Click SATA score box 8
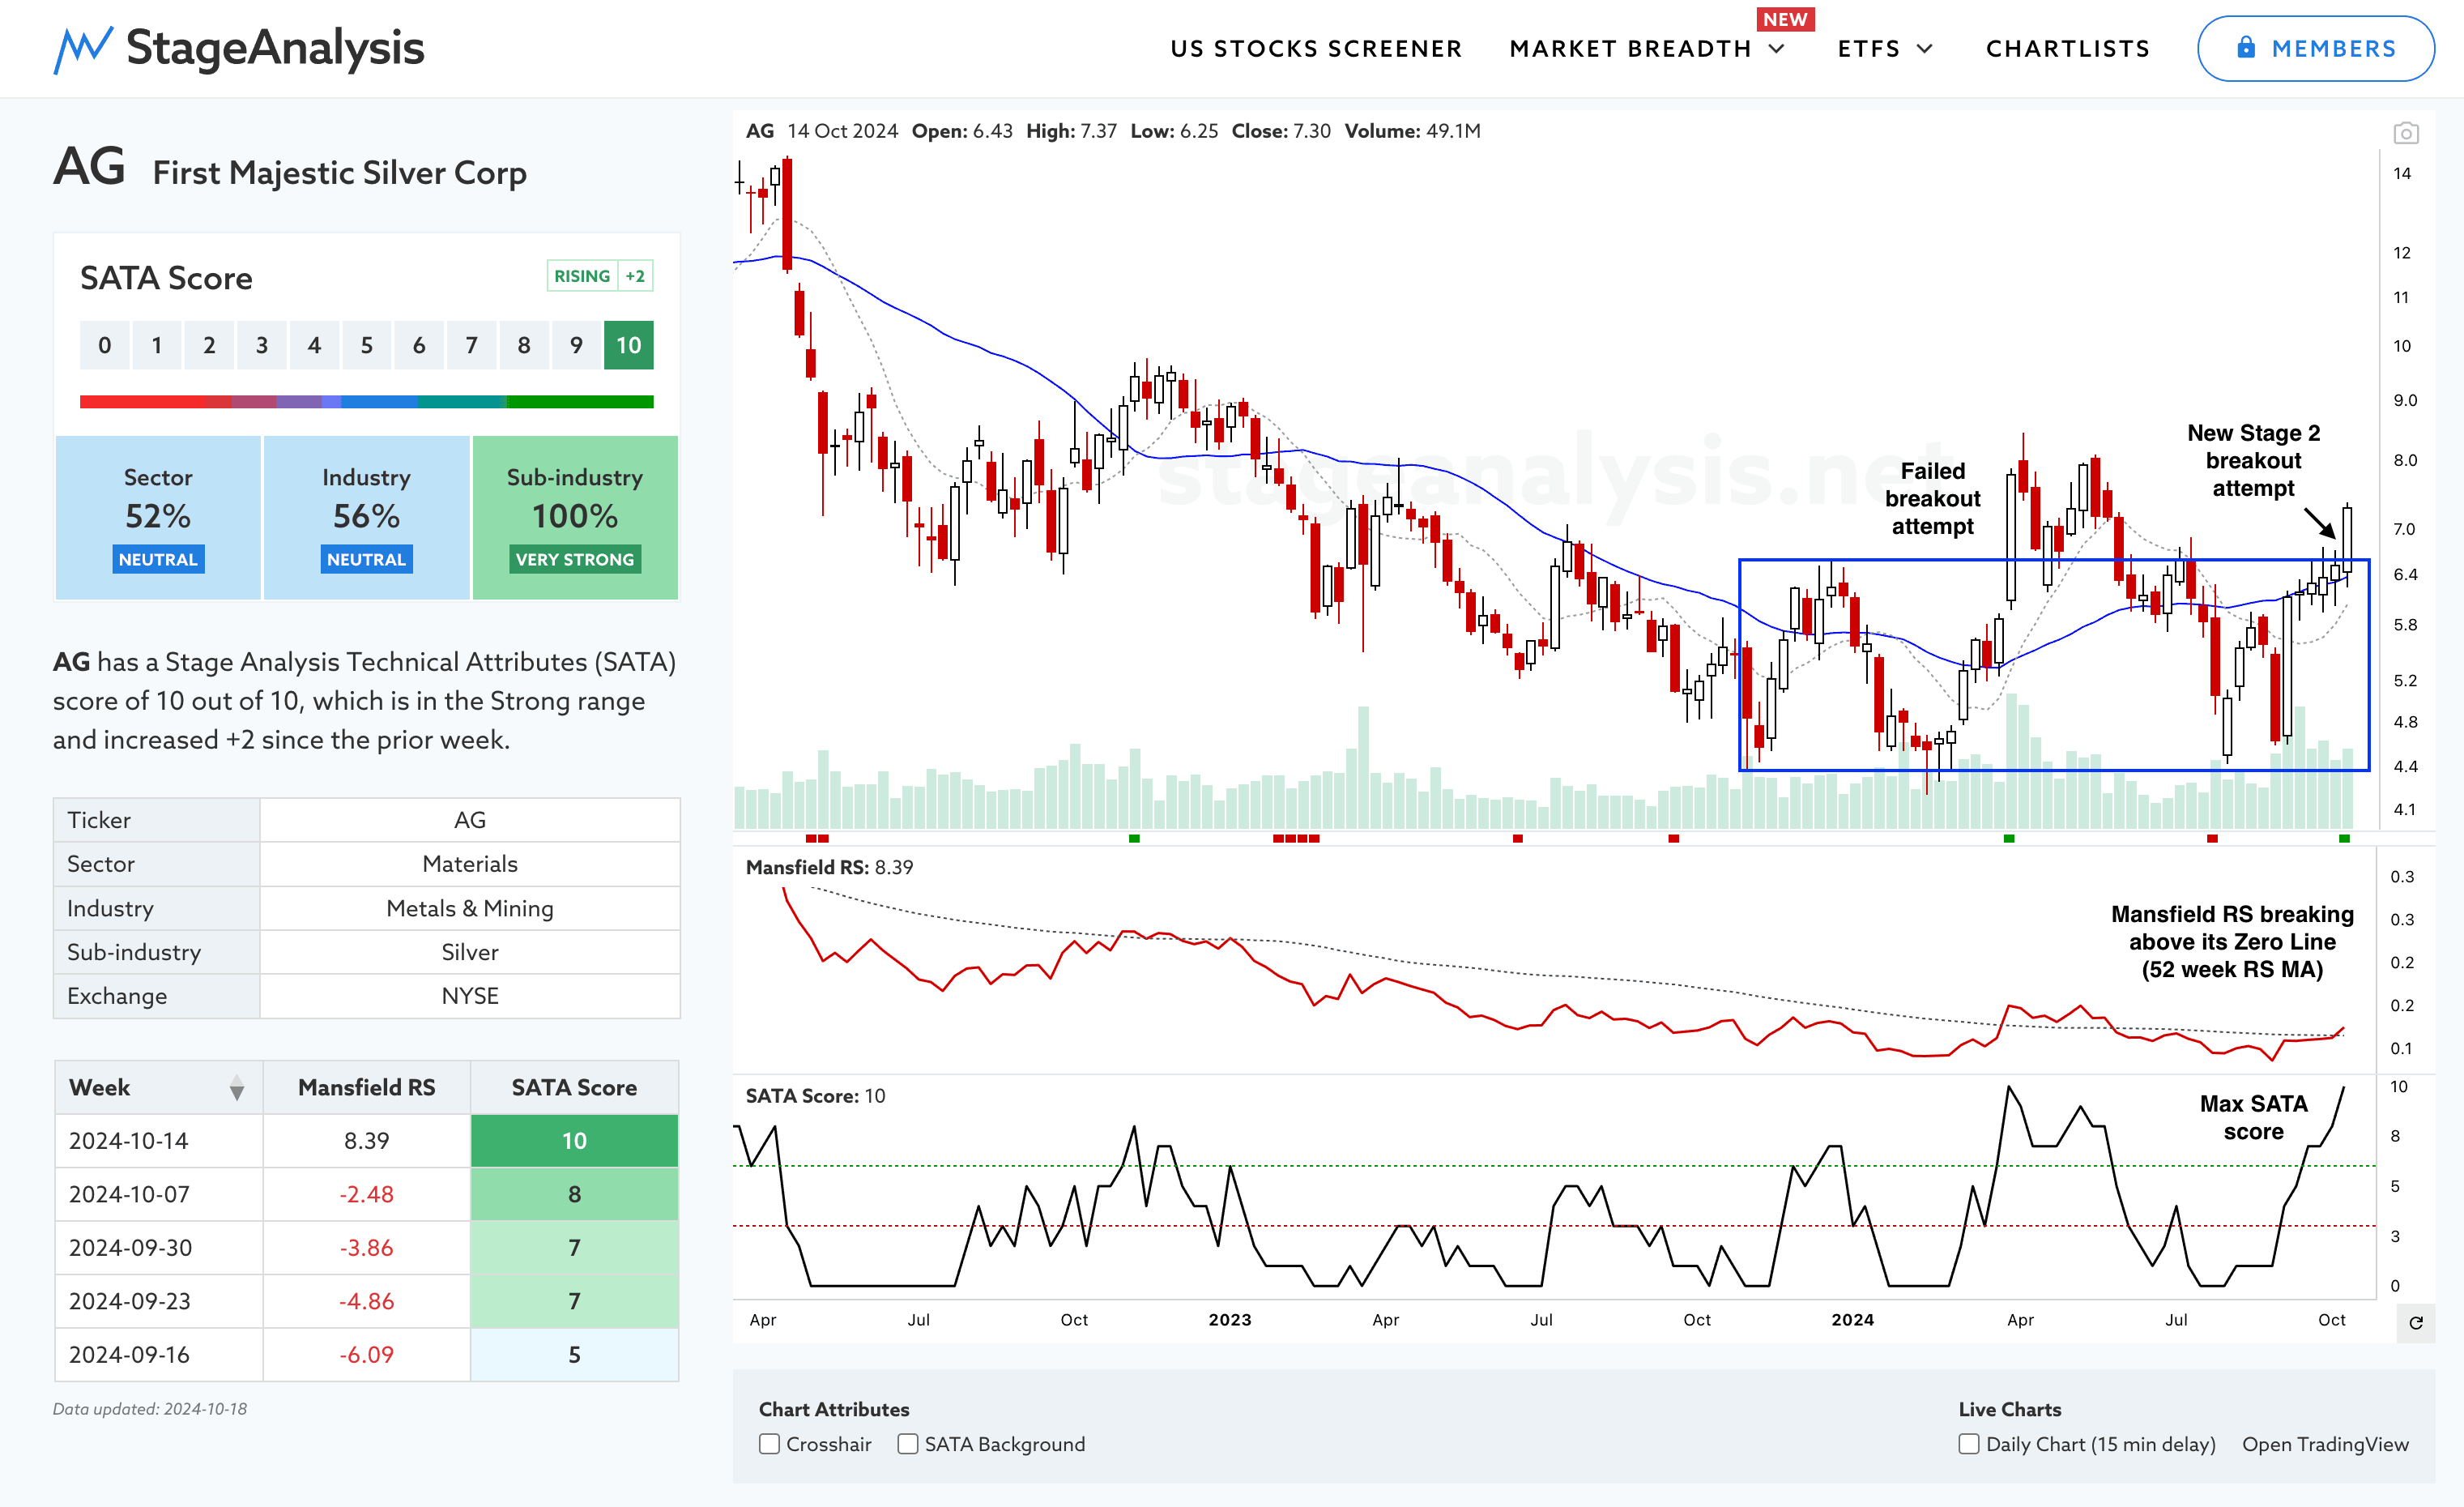The width and height of the screenshot is (2464, 1507). click(x=523, y=345)
